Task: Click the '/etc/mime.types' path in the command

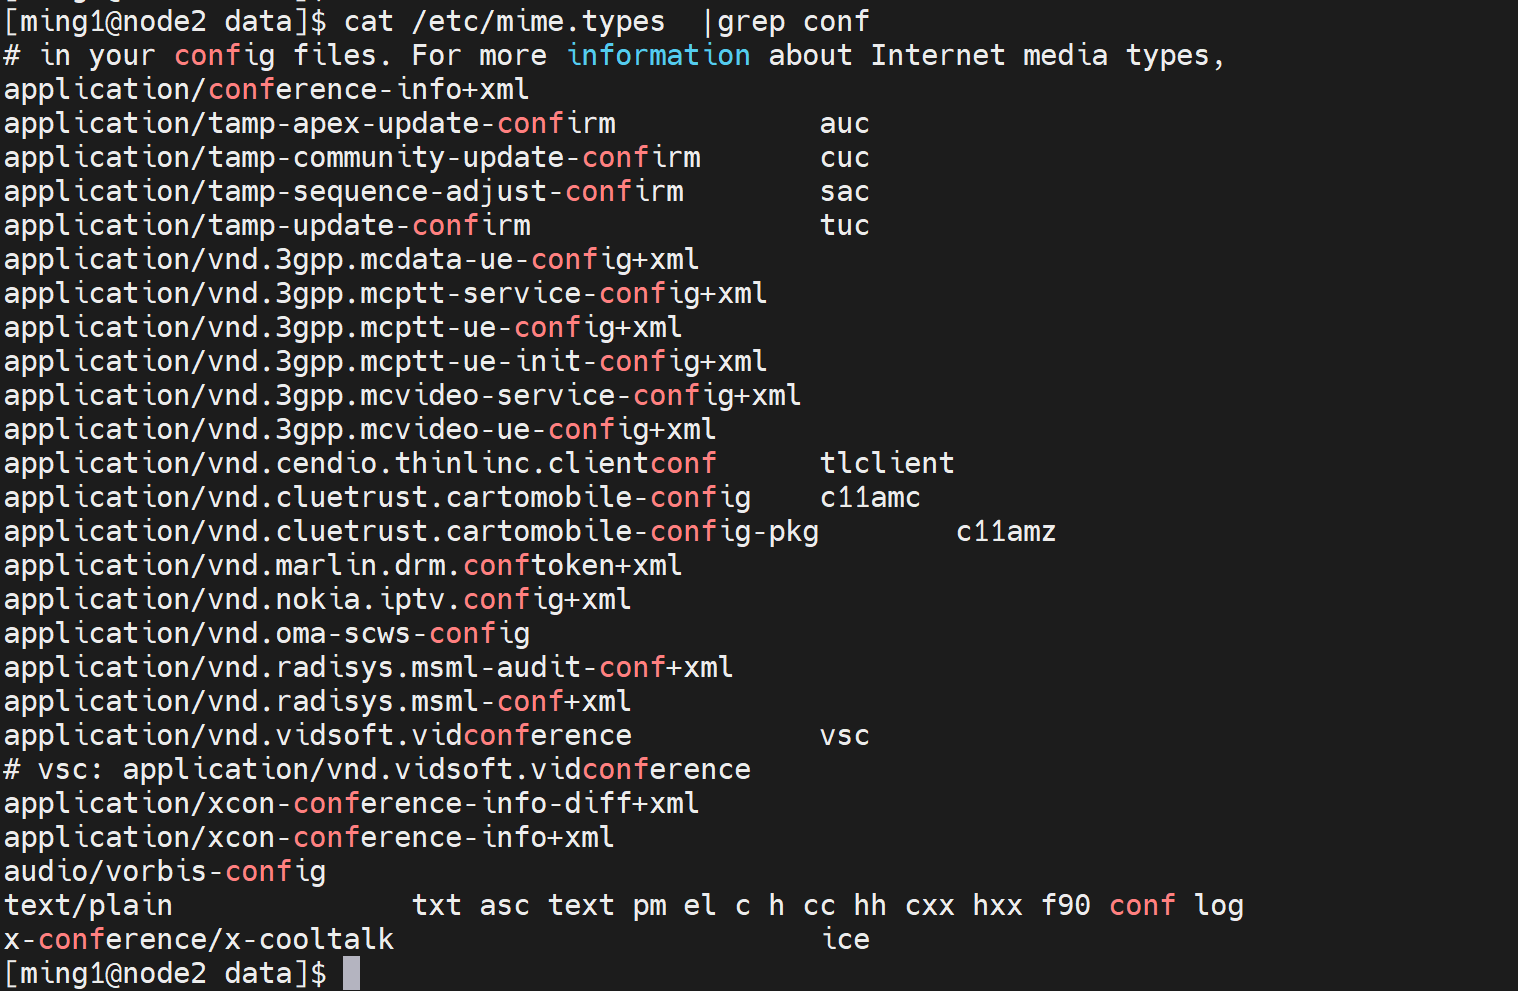Action: [539, 21]
